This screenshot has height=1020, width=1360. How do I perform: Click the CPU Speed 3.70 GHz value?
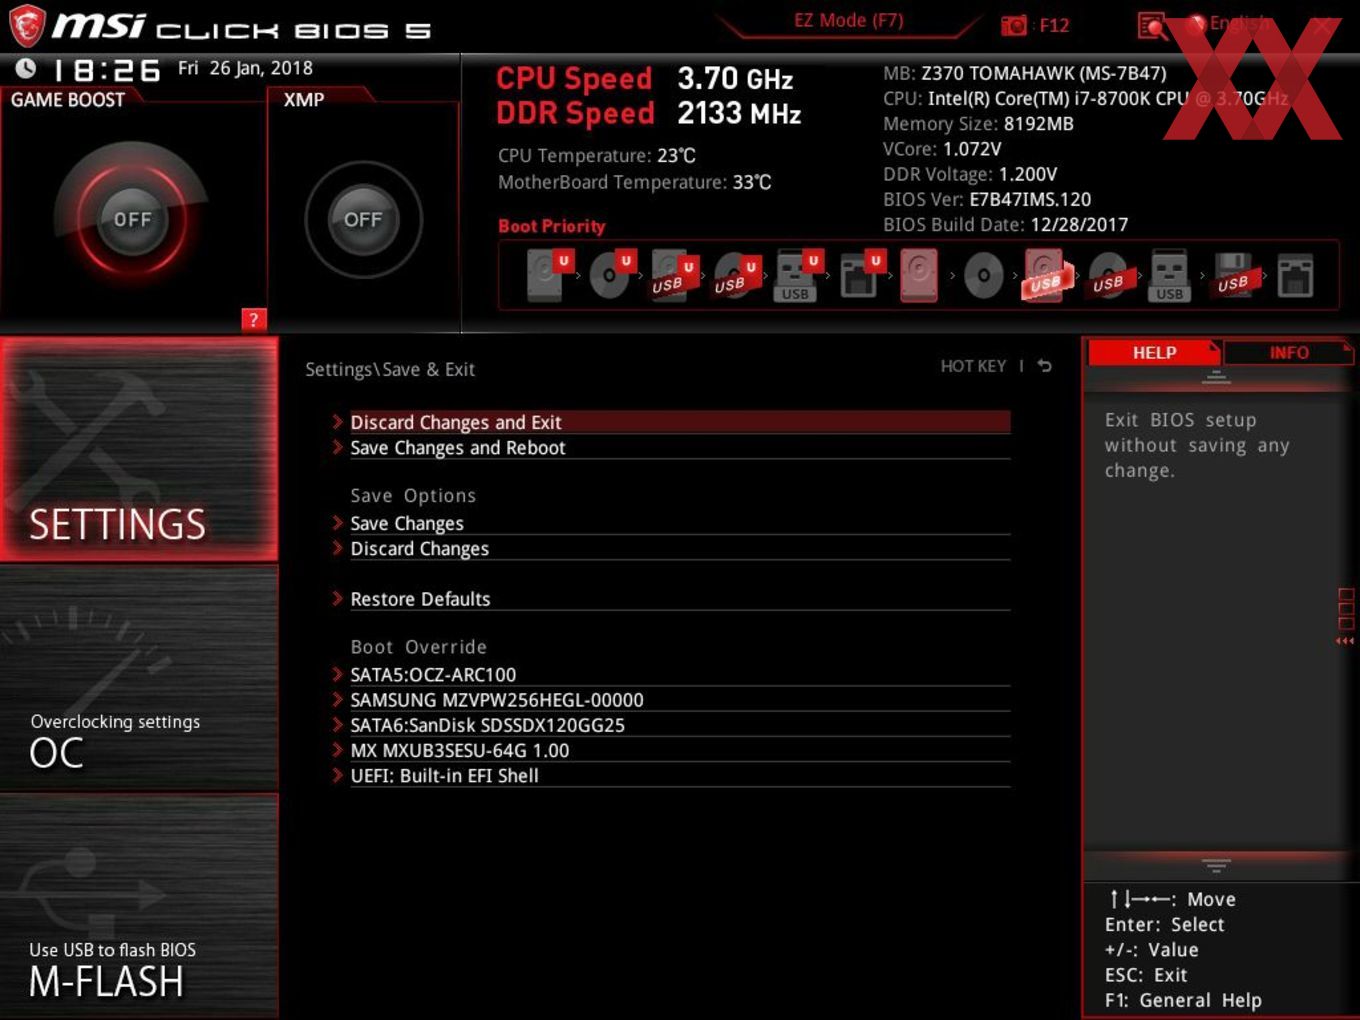tap(735, 78)
